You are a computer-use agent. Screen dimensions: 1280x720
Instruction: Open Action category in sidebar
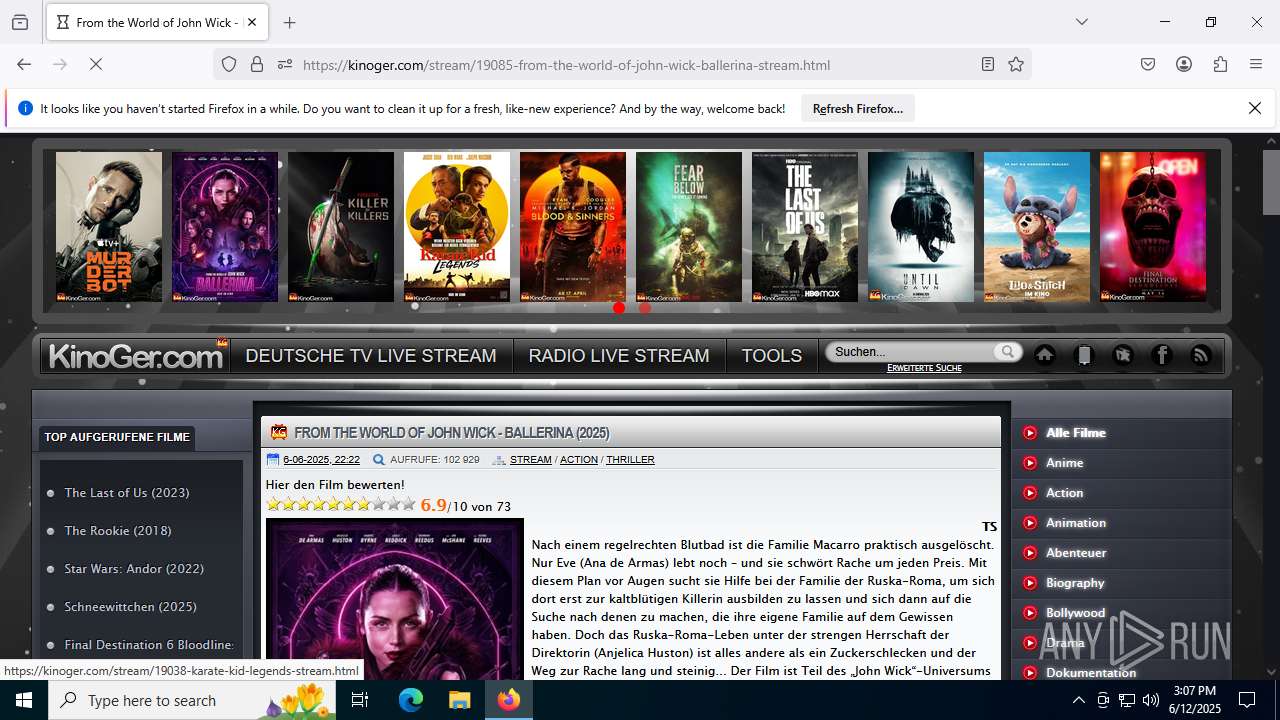click(1065, 493)
